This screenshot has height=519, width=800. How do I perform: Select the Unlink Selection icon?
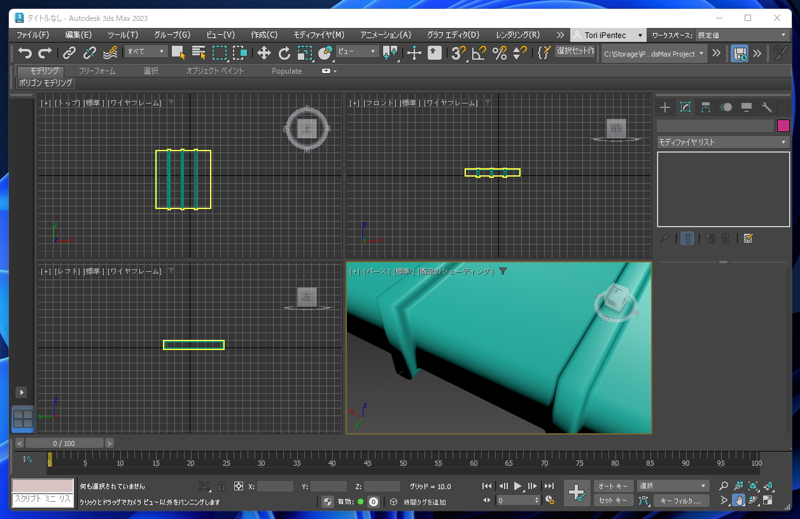point(89,53)
